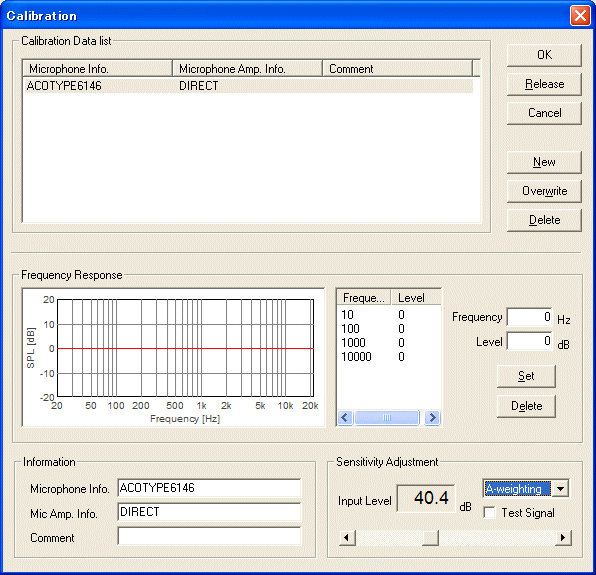Click the Overwrite button

click(544, 191)
